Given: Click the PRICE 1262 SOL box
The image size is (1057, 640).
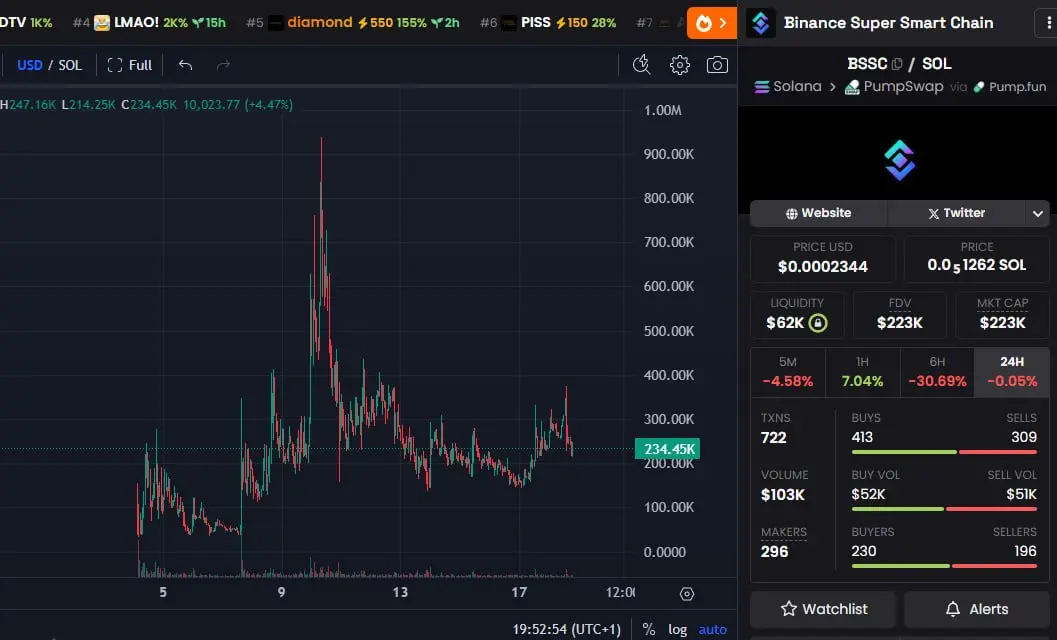Looking at the screenshot, I should (x=976, y=258).
